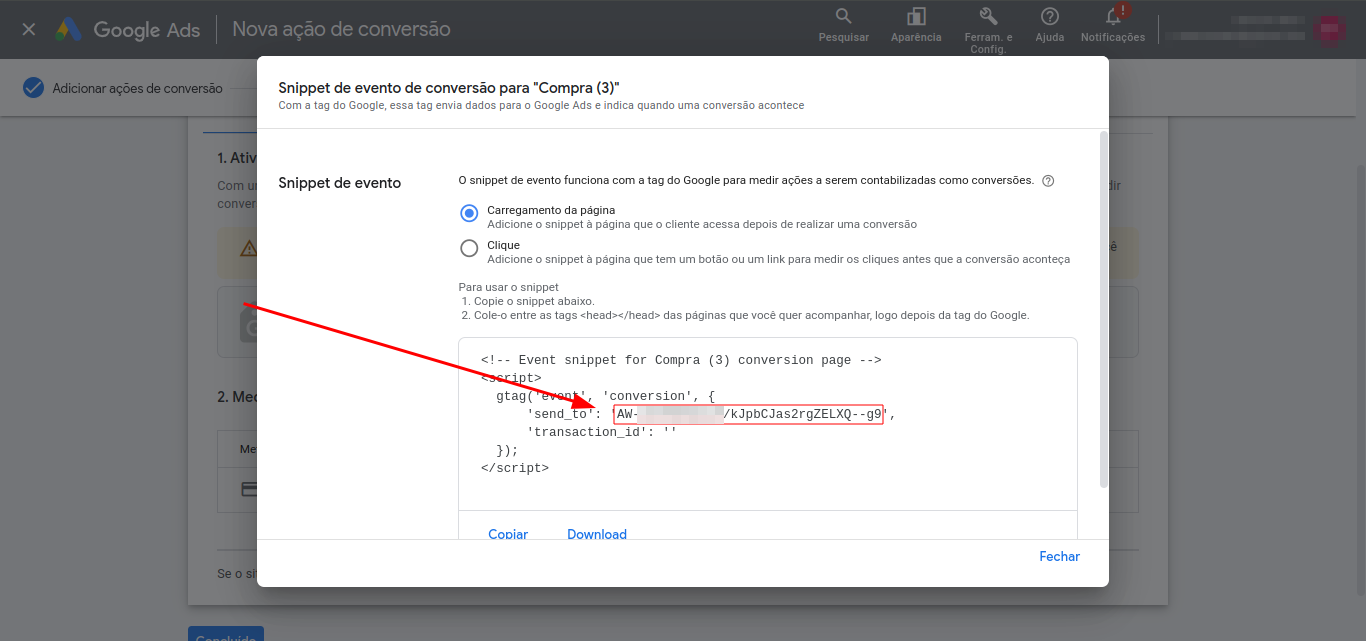Click the dialog's vertical scrollbar

(1103, 308)
